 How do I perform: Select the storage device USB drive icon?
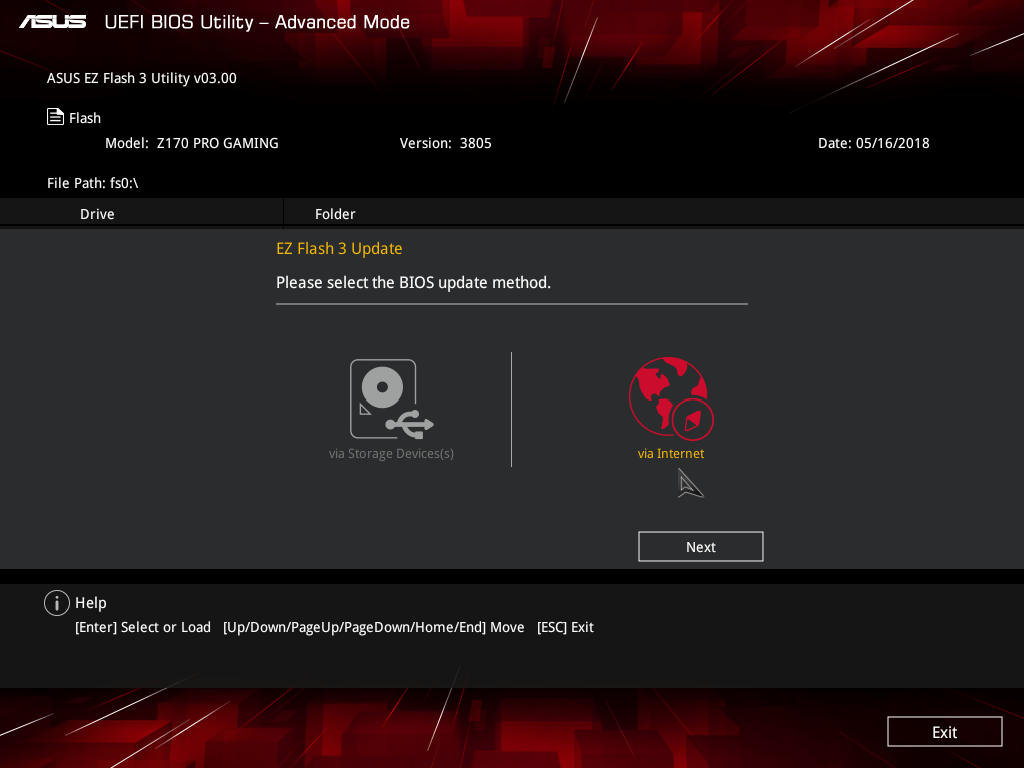(391, 399)
